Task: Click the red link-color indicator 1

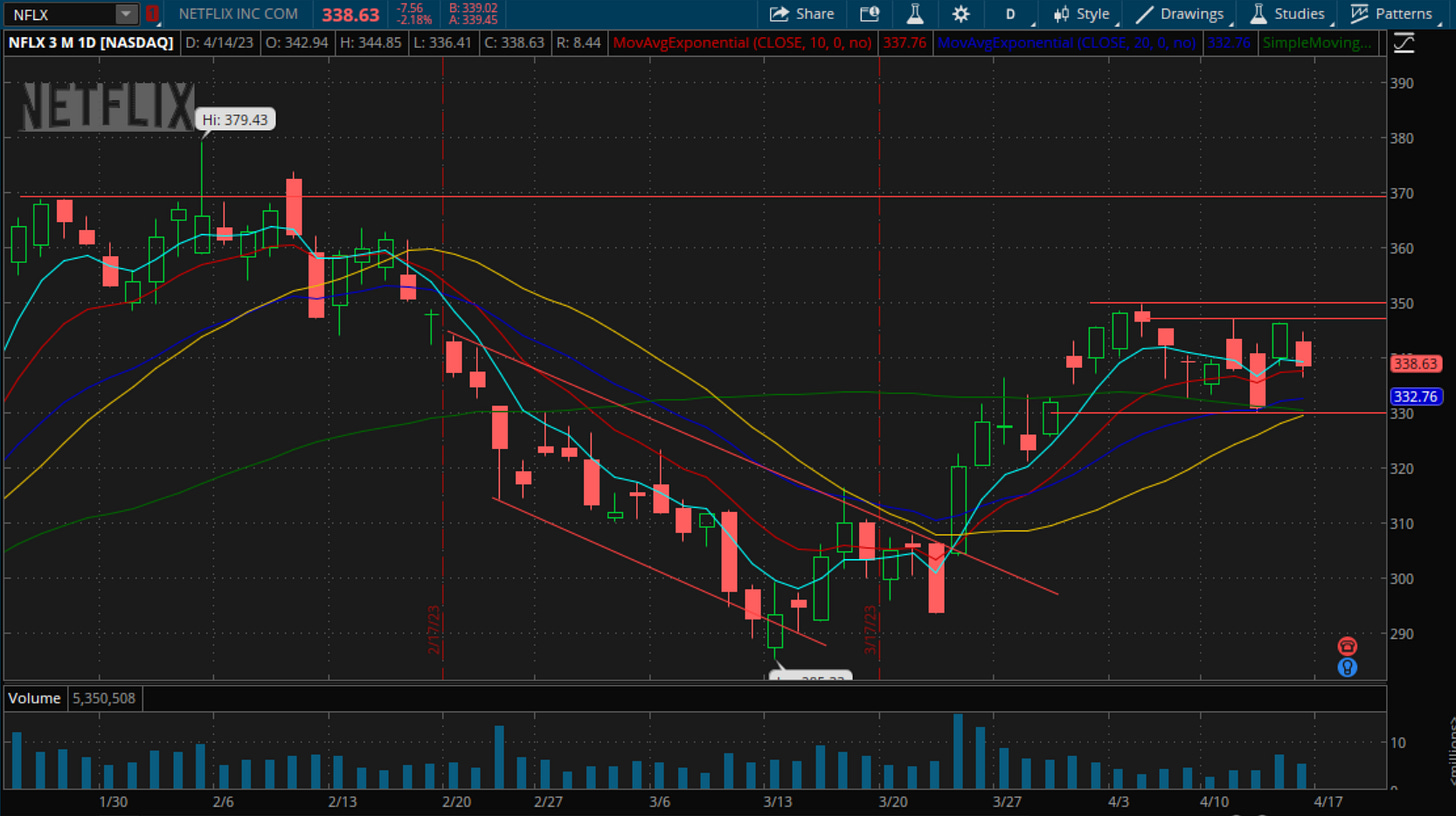Action: 152,14
